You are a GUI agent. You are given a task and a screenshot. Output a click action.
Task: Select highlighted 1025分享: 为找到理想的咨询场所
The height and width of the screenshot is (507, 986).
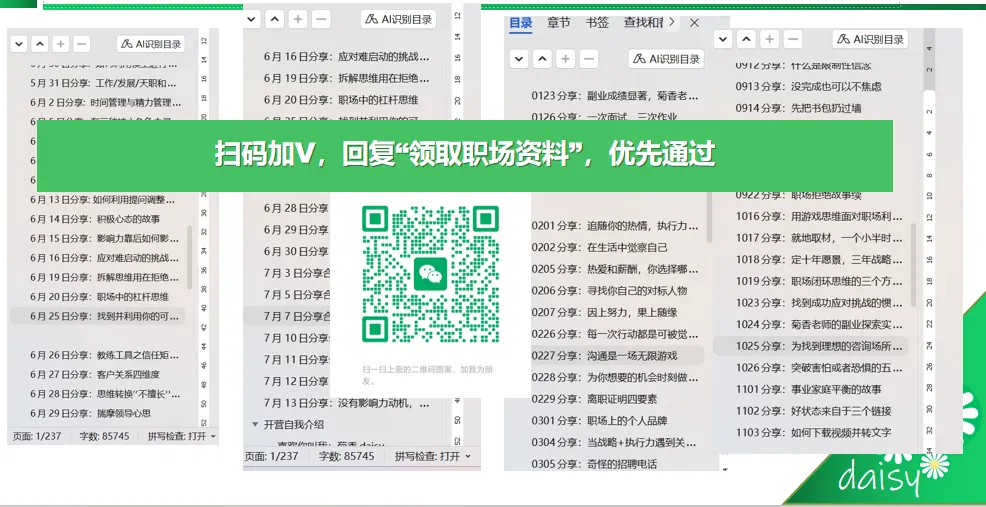pos(811,346)
